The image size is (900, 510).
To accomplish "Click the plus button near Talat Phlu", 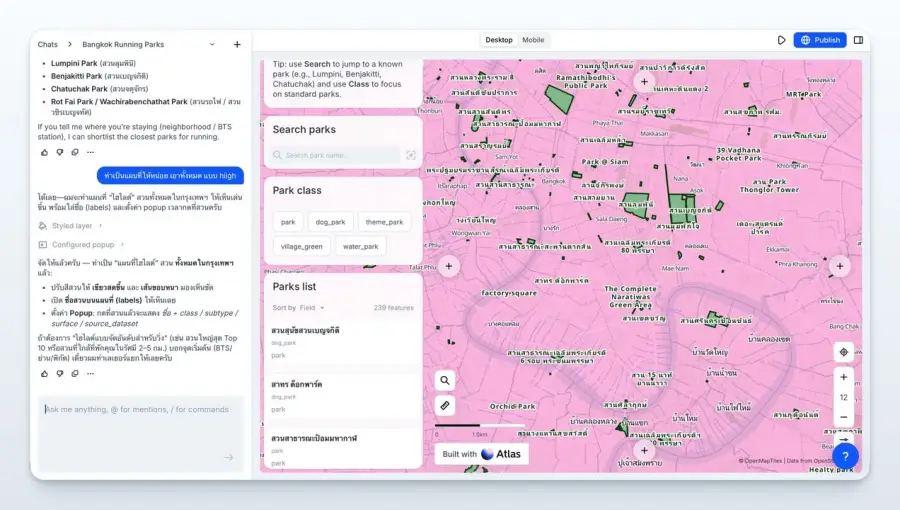I will tap(449, 266).
